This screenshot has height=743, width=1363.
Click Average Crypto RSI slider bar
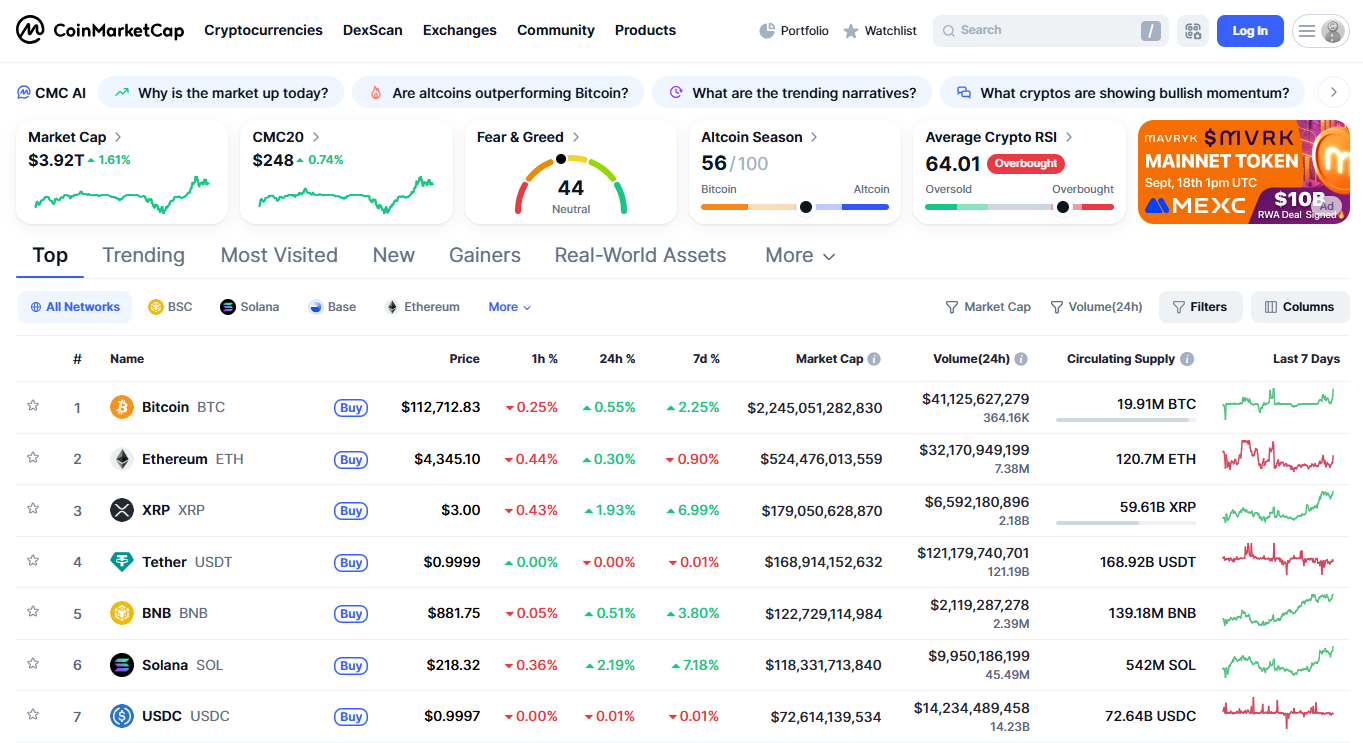click(1019, 207)
